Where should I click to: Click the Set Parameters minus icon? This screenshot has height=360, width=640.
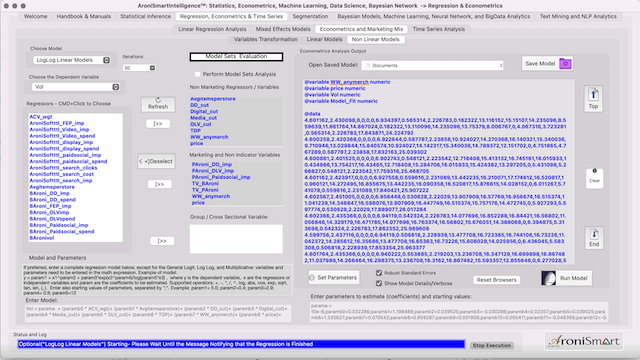tap(312, 278)
